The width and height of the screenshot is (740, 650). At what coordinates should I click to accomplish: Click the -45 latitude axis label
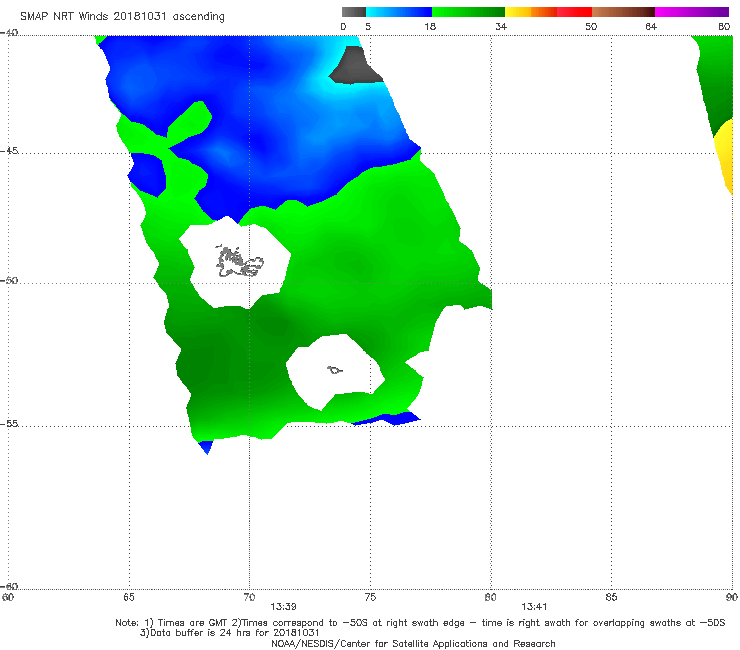[x=9, y=151]
